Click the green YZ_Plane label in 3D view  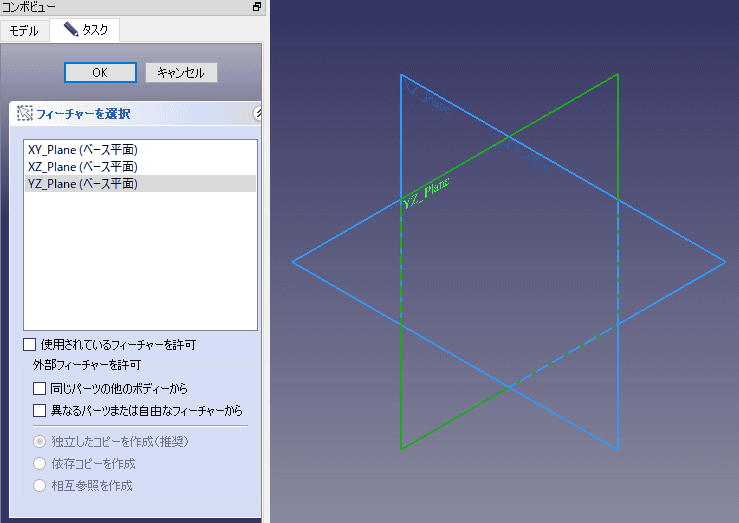426,193
